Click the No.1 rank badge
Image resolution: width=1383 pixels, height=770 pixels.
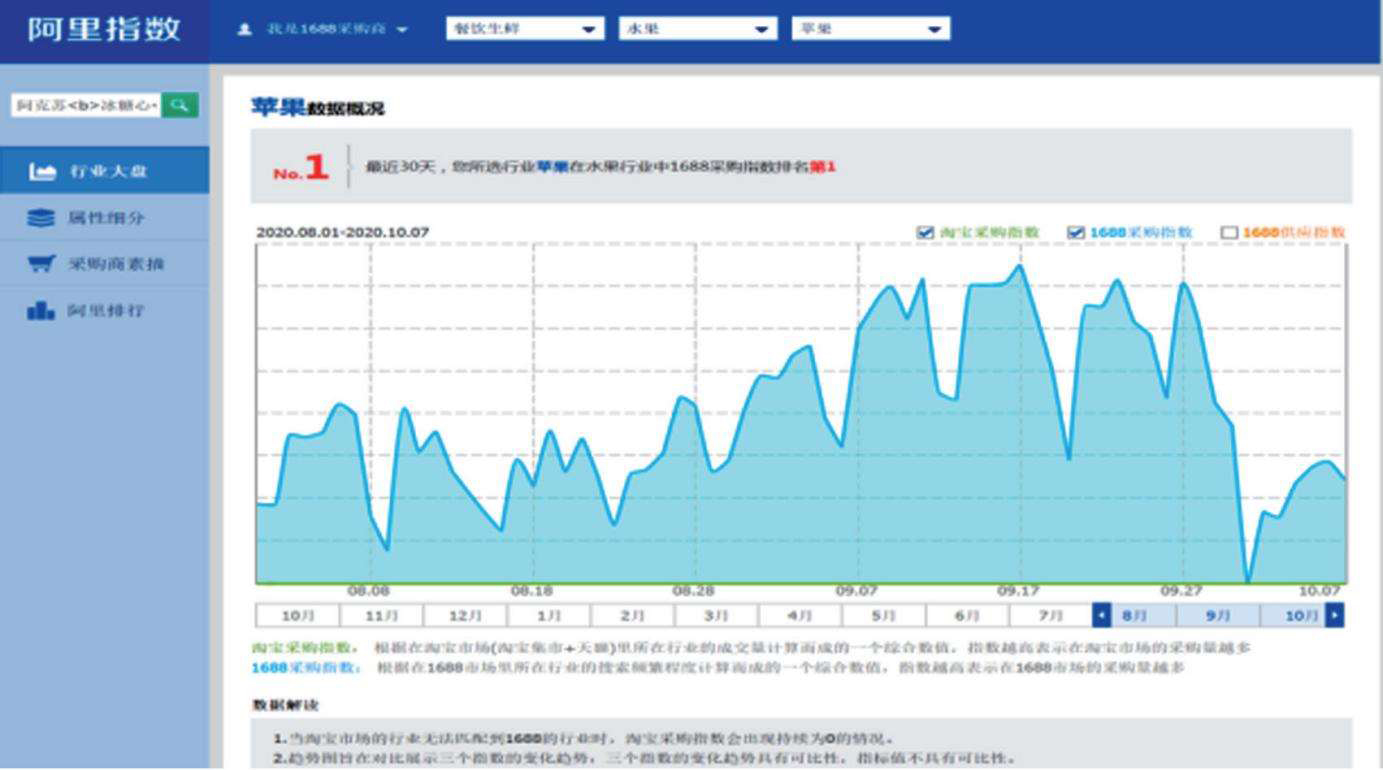(x=301, y=168)
